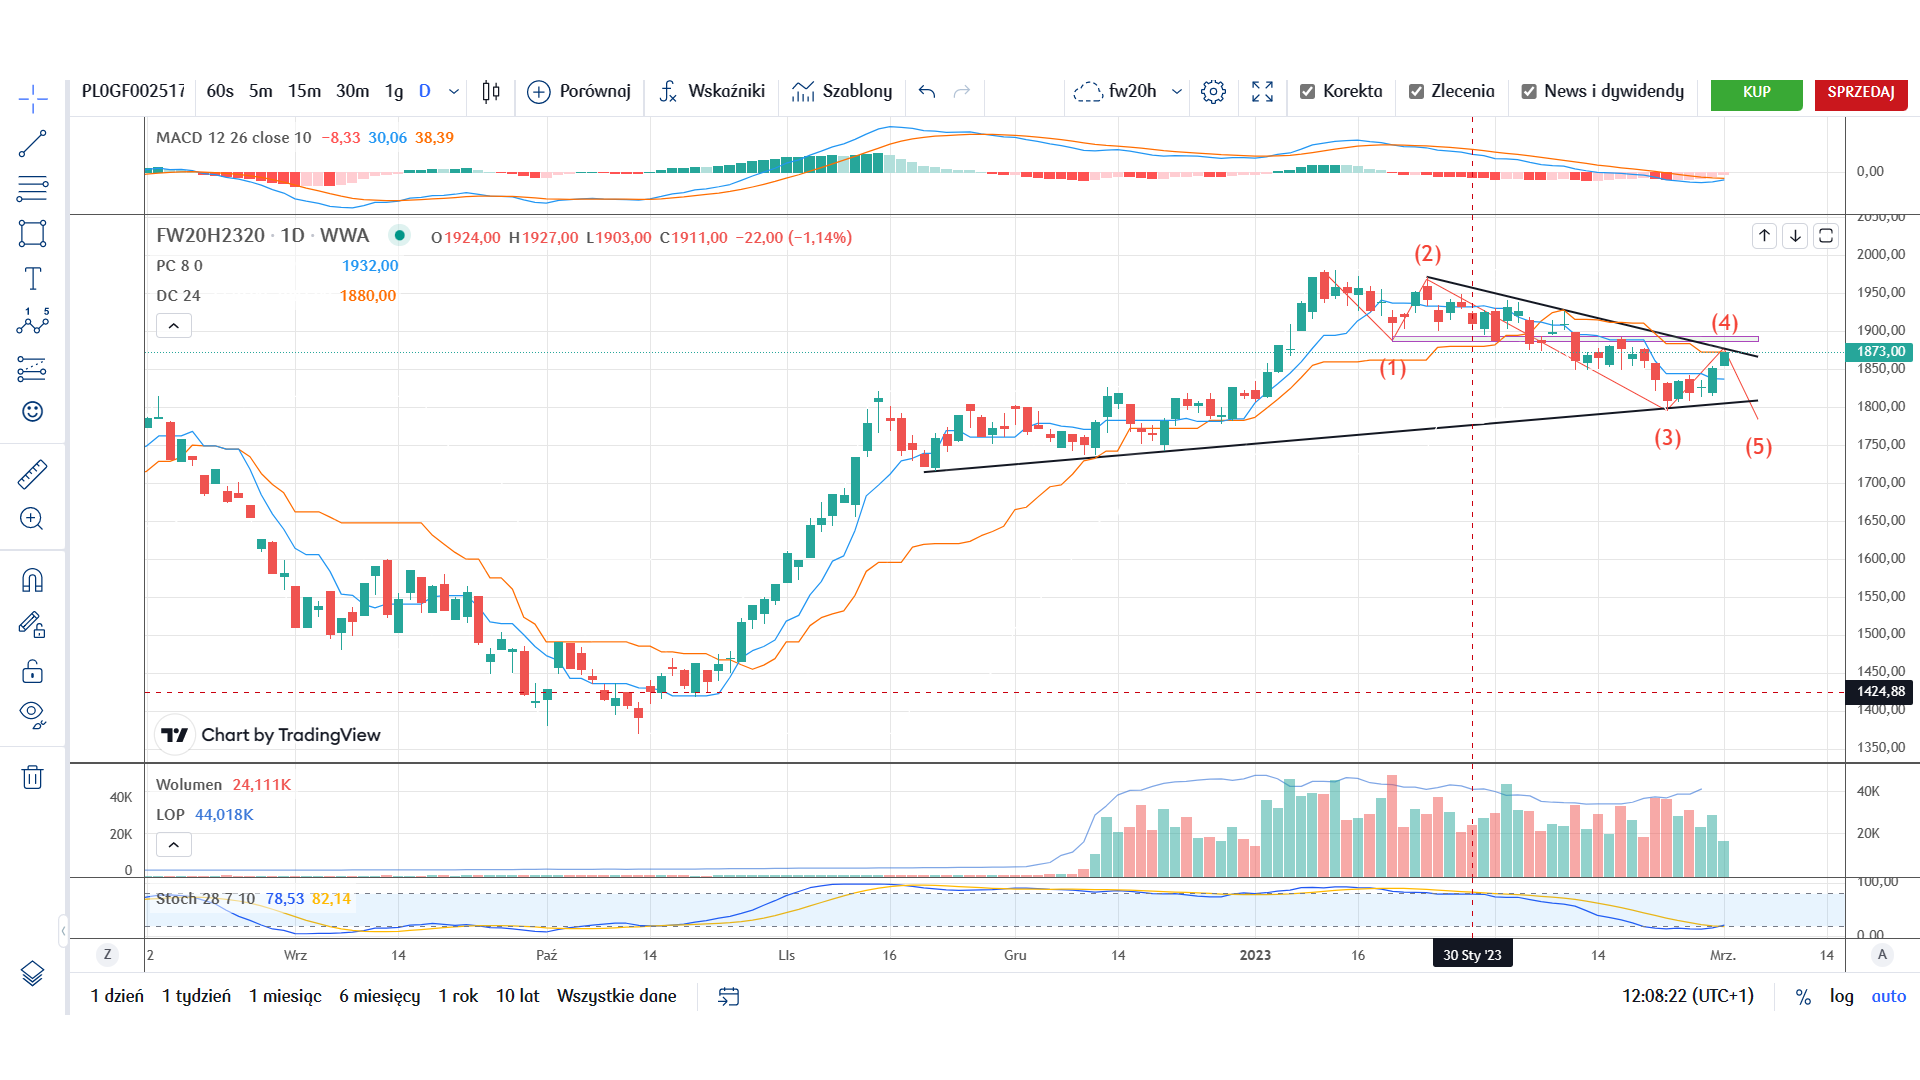Image resolution: width=1920 pixels, height=1080 pixels.
Task: Open the Fibonacci lines tool
Action: 32,188
